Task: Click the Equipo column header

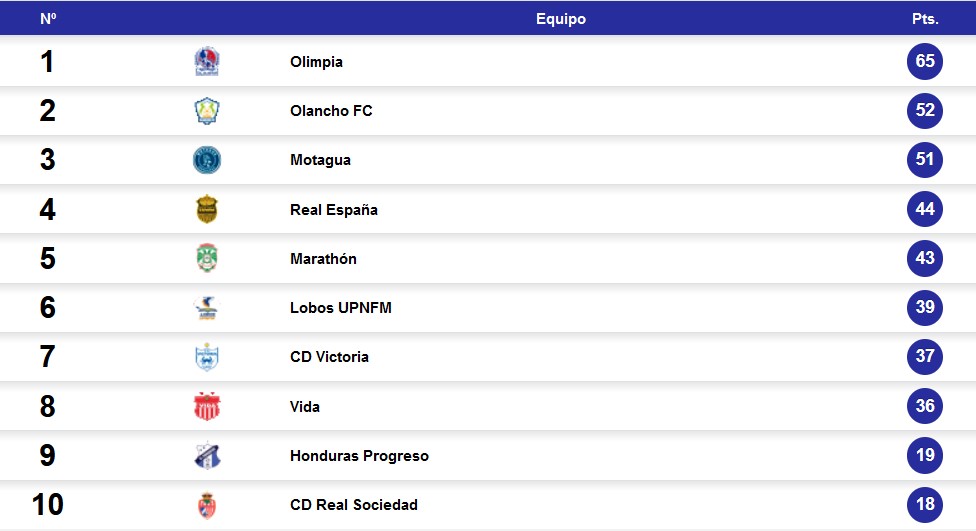Action: tap(561, 19)
